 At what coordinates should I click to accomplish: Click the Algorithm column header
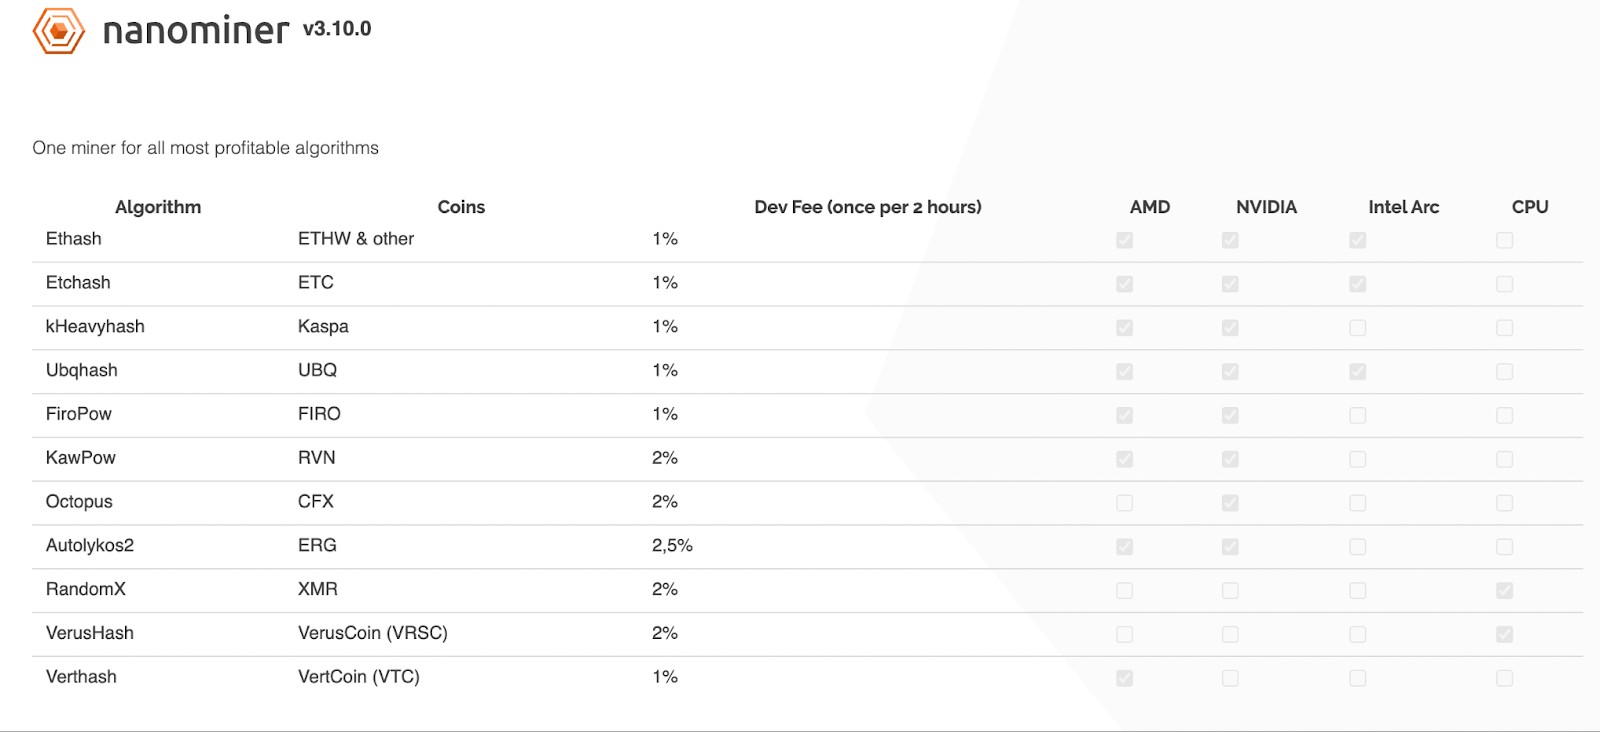(x=158, y=207)
